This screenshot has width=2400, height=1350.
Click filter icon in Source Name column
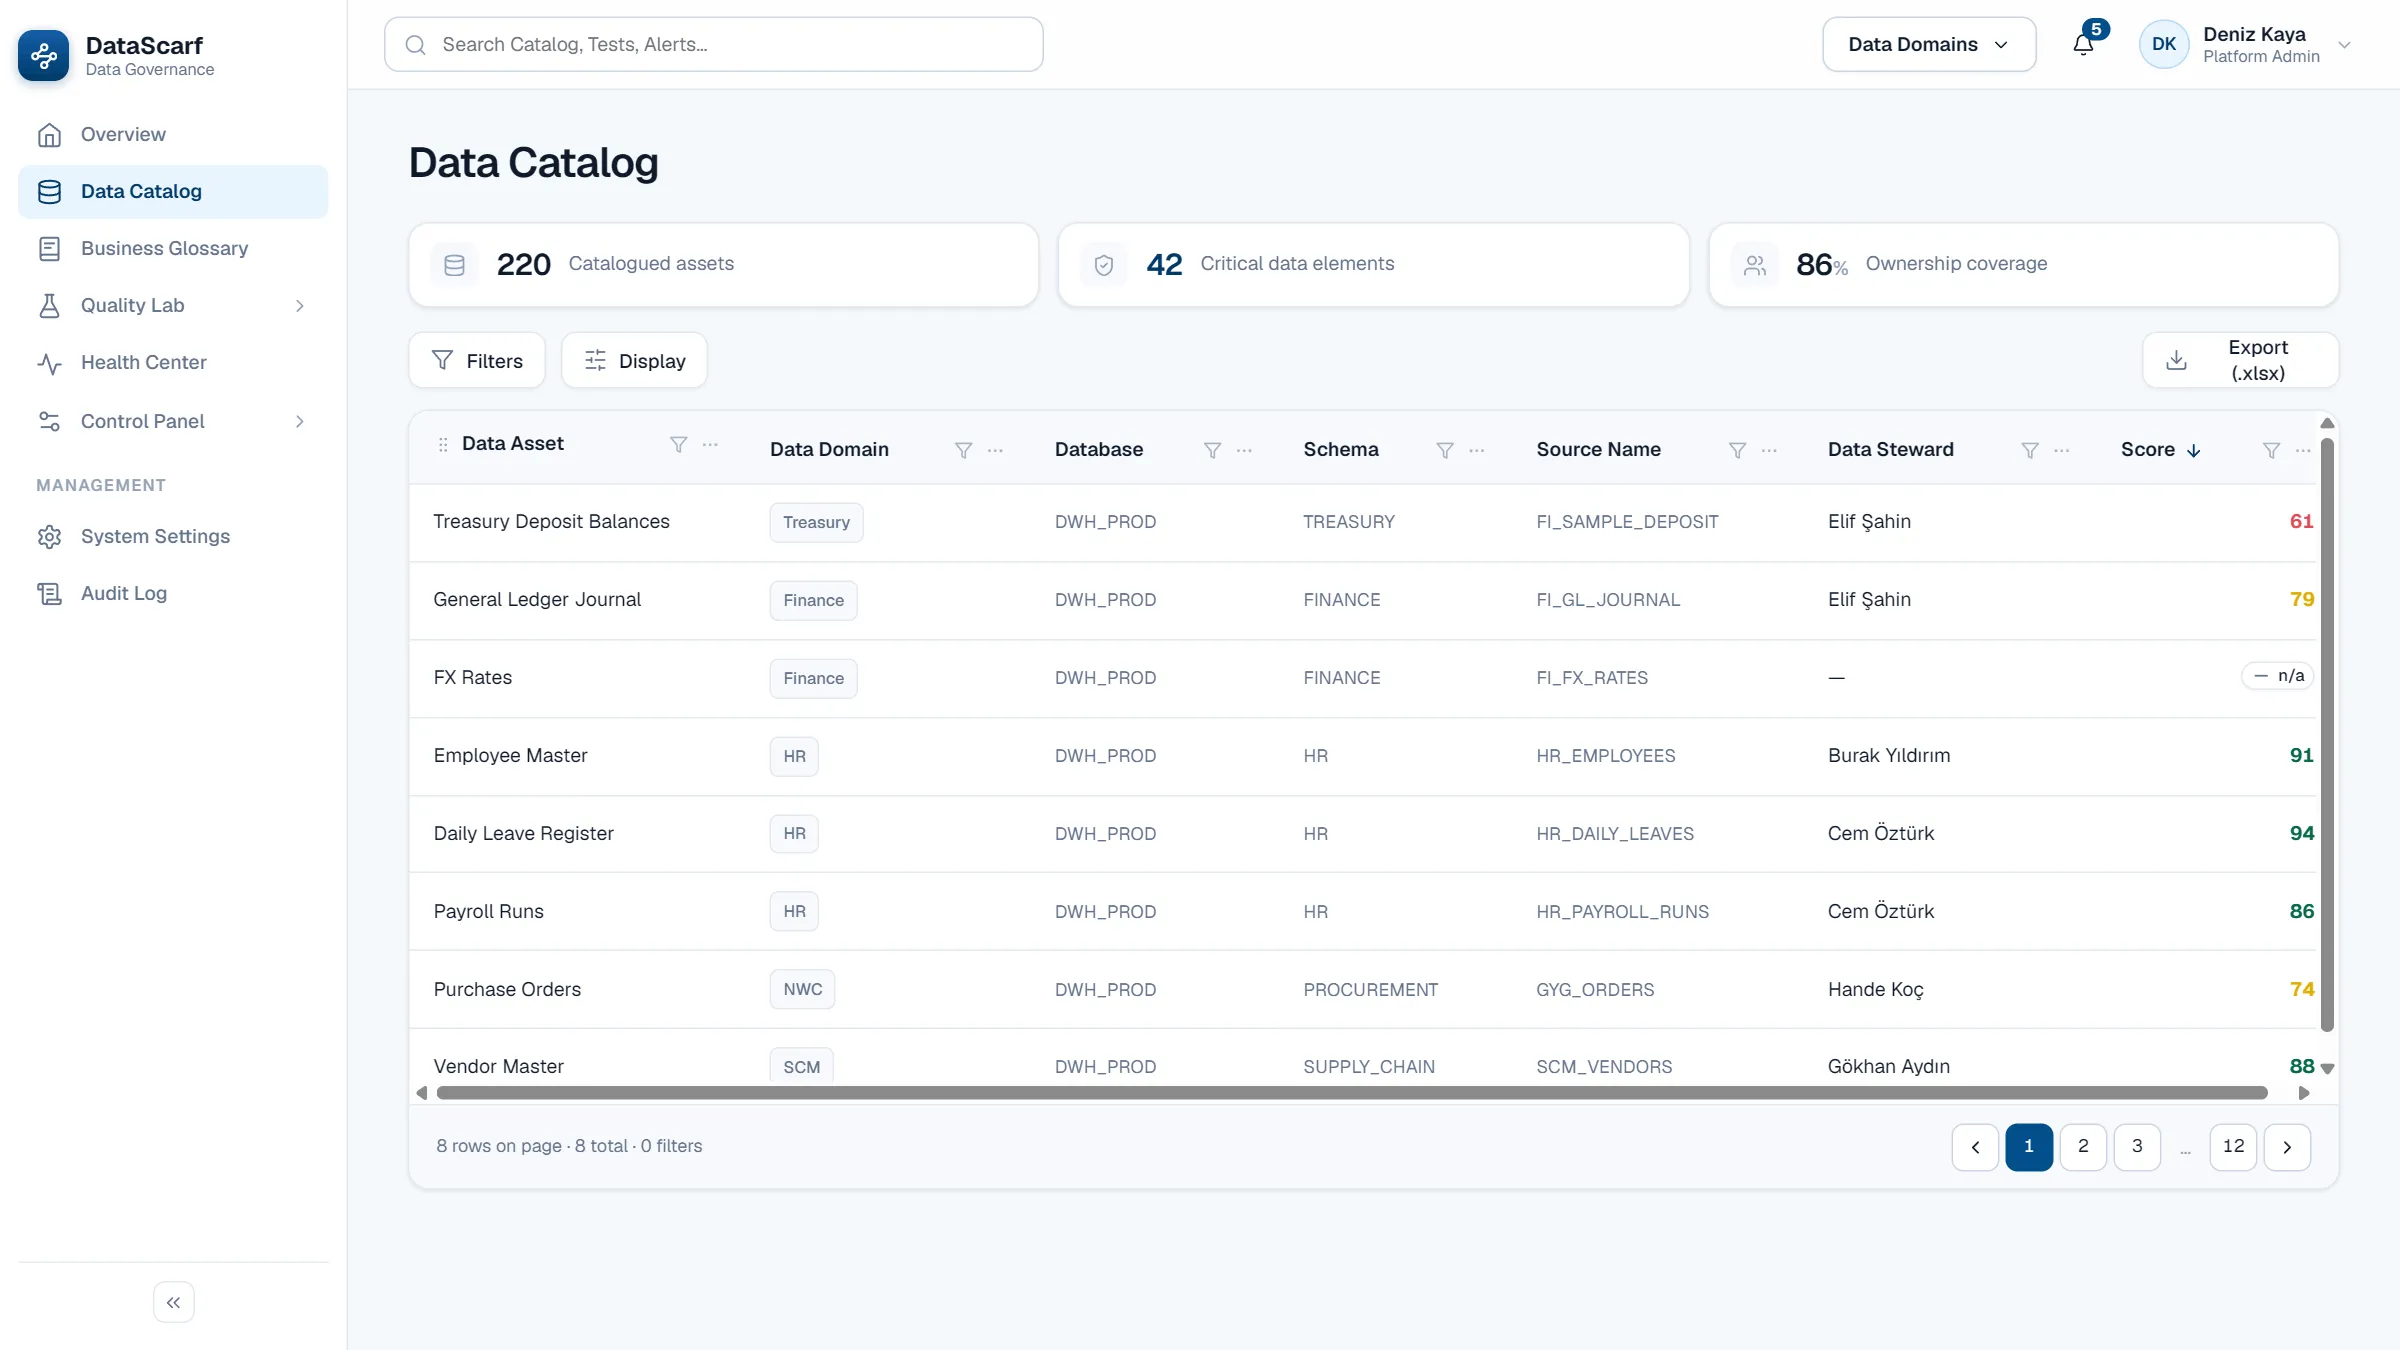[x=1738, y=450]
